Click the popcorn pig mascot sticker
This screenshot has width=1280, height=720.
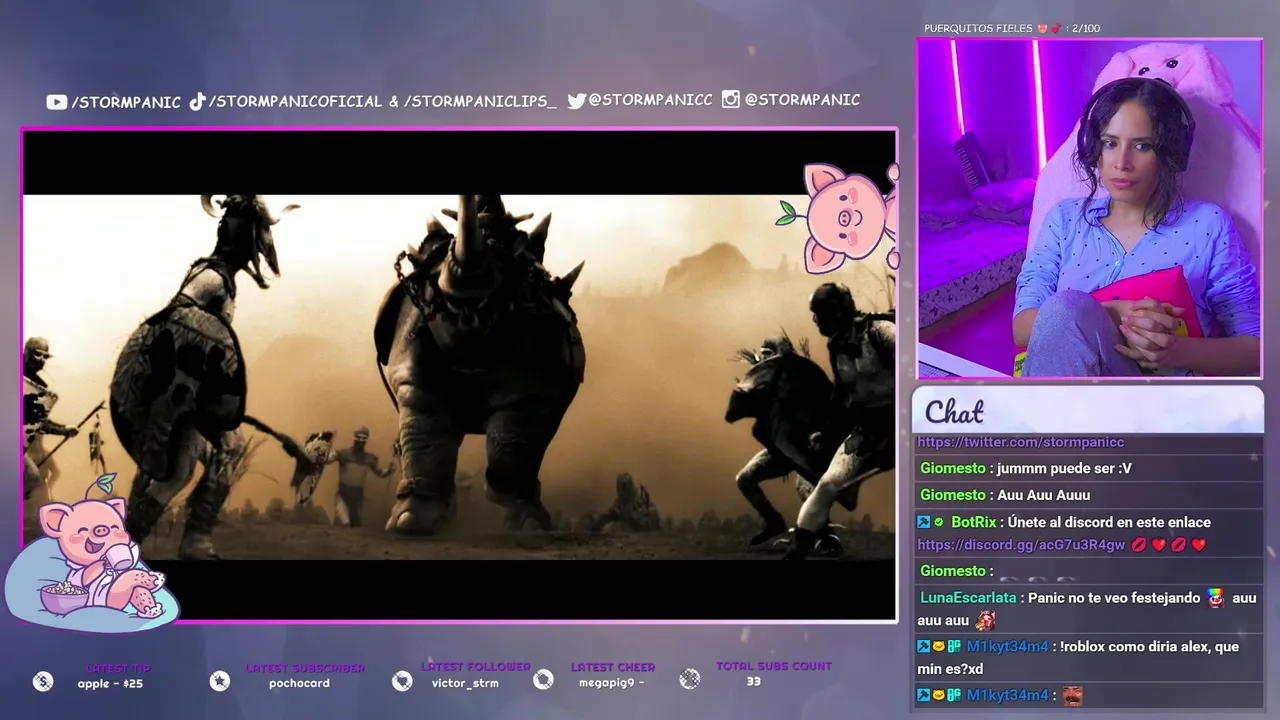[92, 556]
